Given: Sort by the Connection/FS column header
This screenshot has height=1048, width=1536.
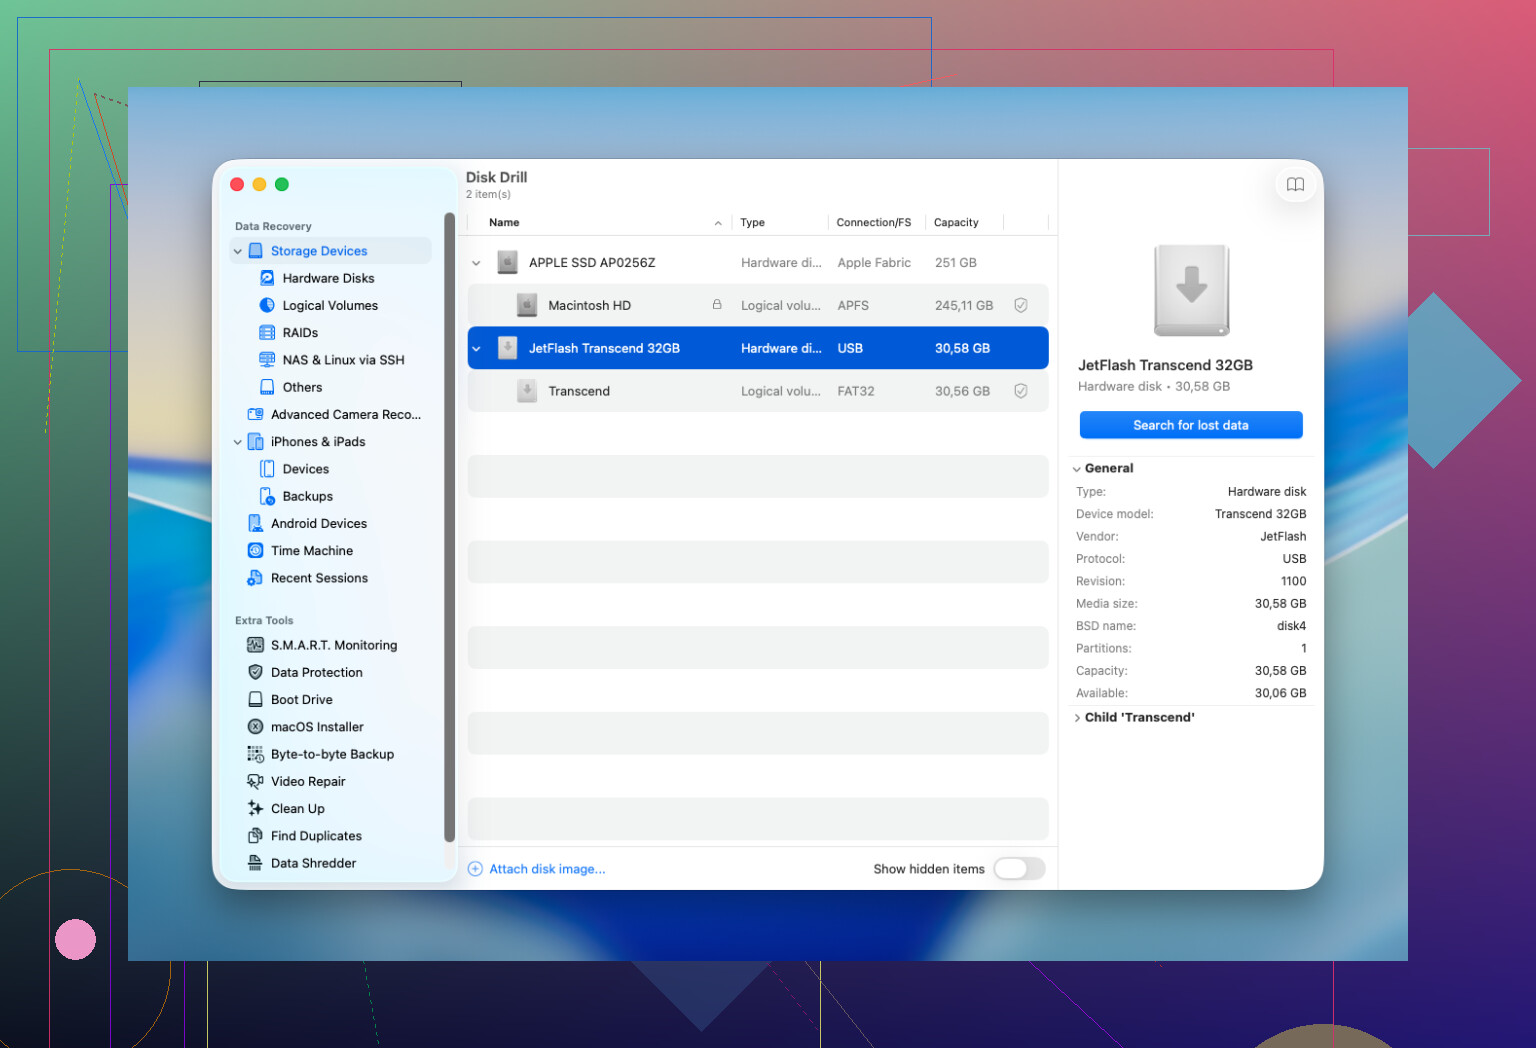Looking at the screenshot, I should [874, 222].
